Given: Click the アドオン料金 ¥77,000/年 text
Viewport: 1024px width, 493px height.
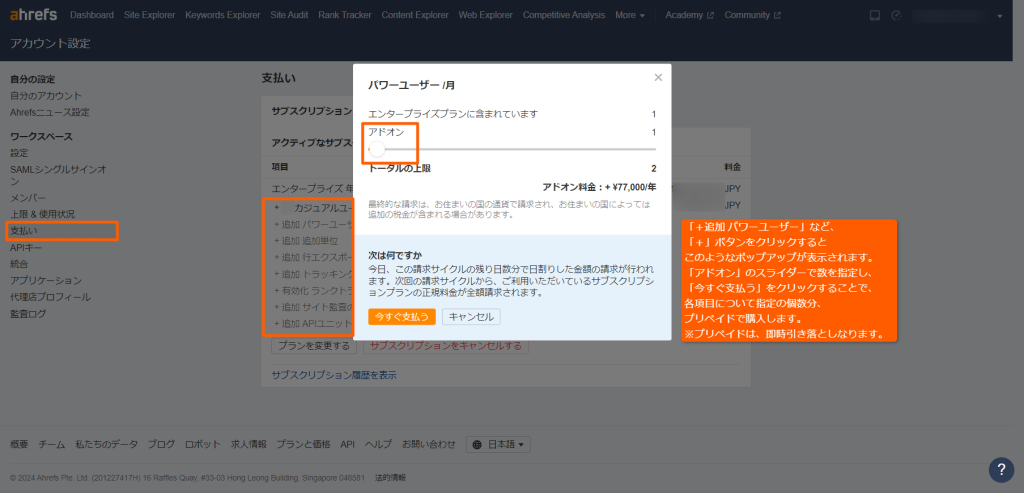Looking at the screenshot, I should coord(599,187).
